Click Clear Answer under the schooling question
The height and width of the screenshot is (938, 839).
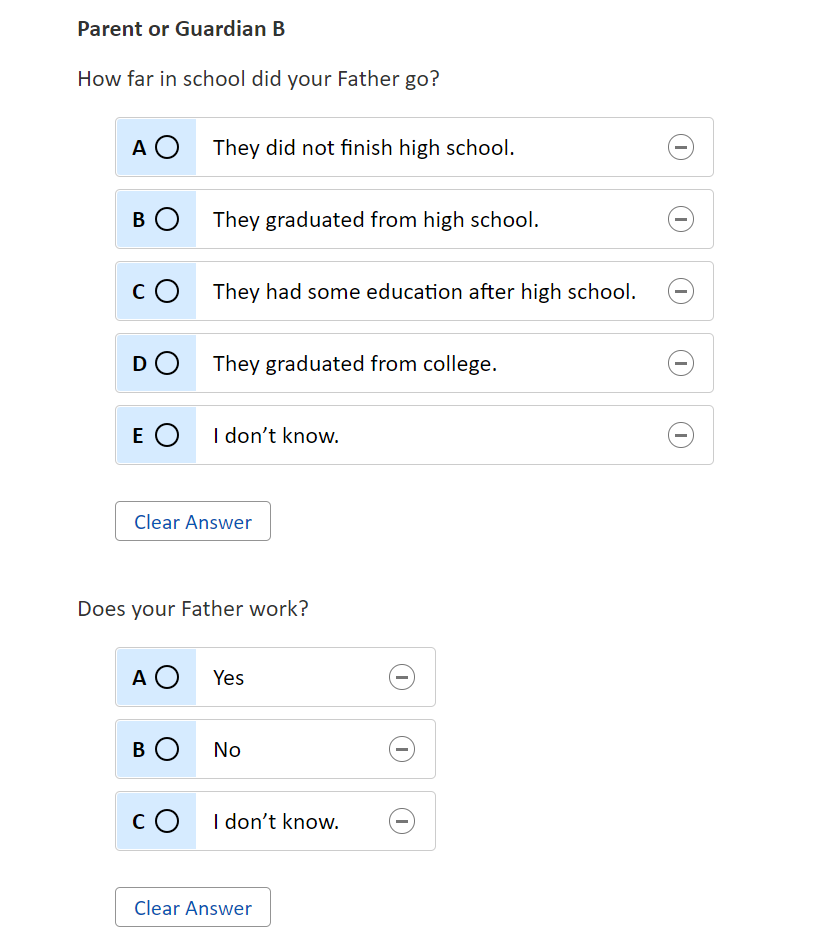pos(193,522)
